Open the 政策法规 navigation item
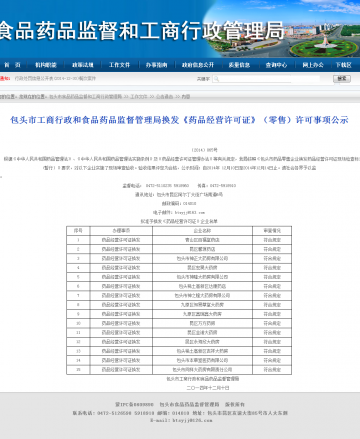Image resolution: width=360 pixels, height=439 pixels. pos(83,65)
